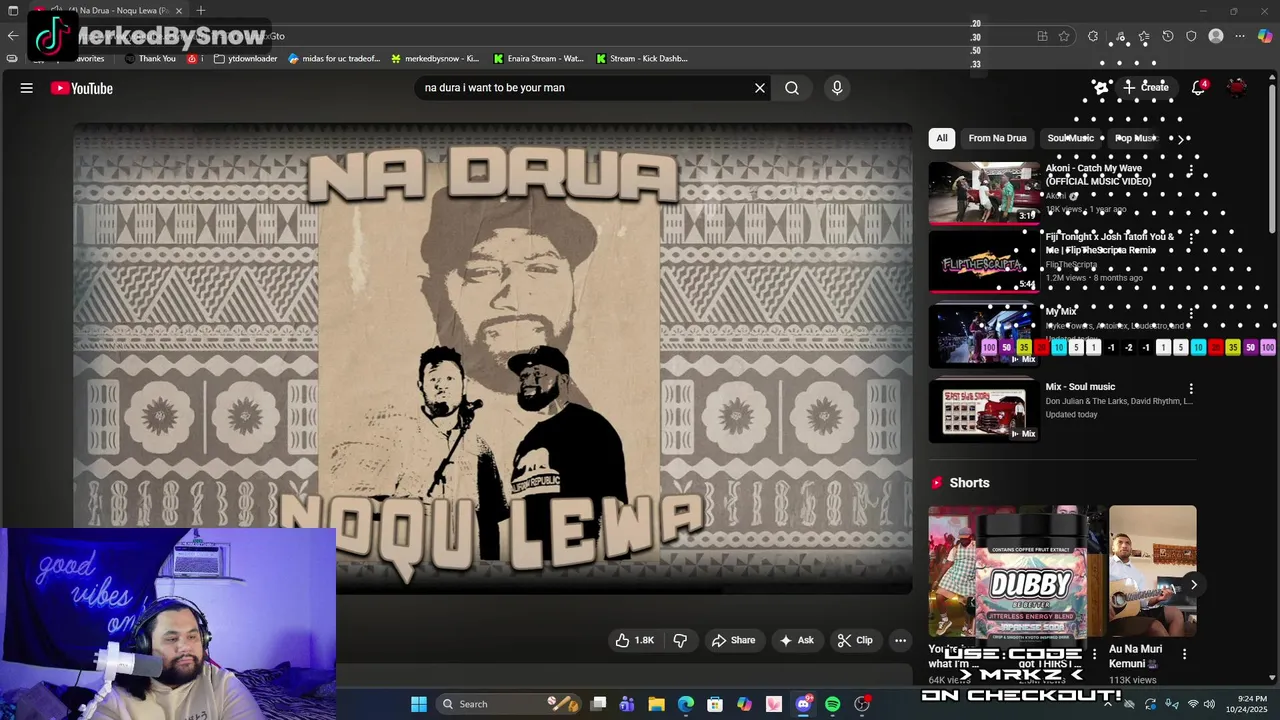
Task: Select the From Na Drua chip
Action: (x=997, y=138)
